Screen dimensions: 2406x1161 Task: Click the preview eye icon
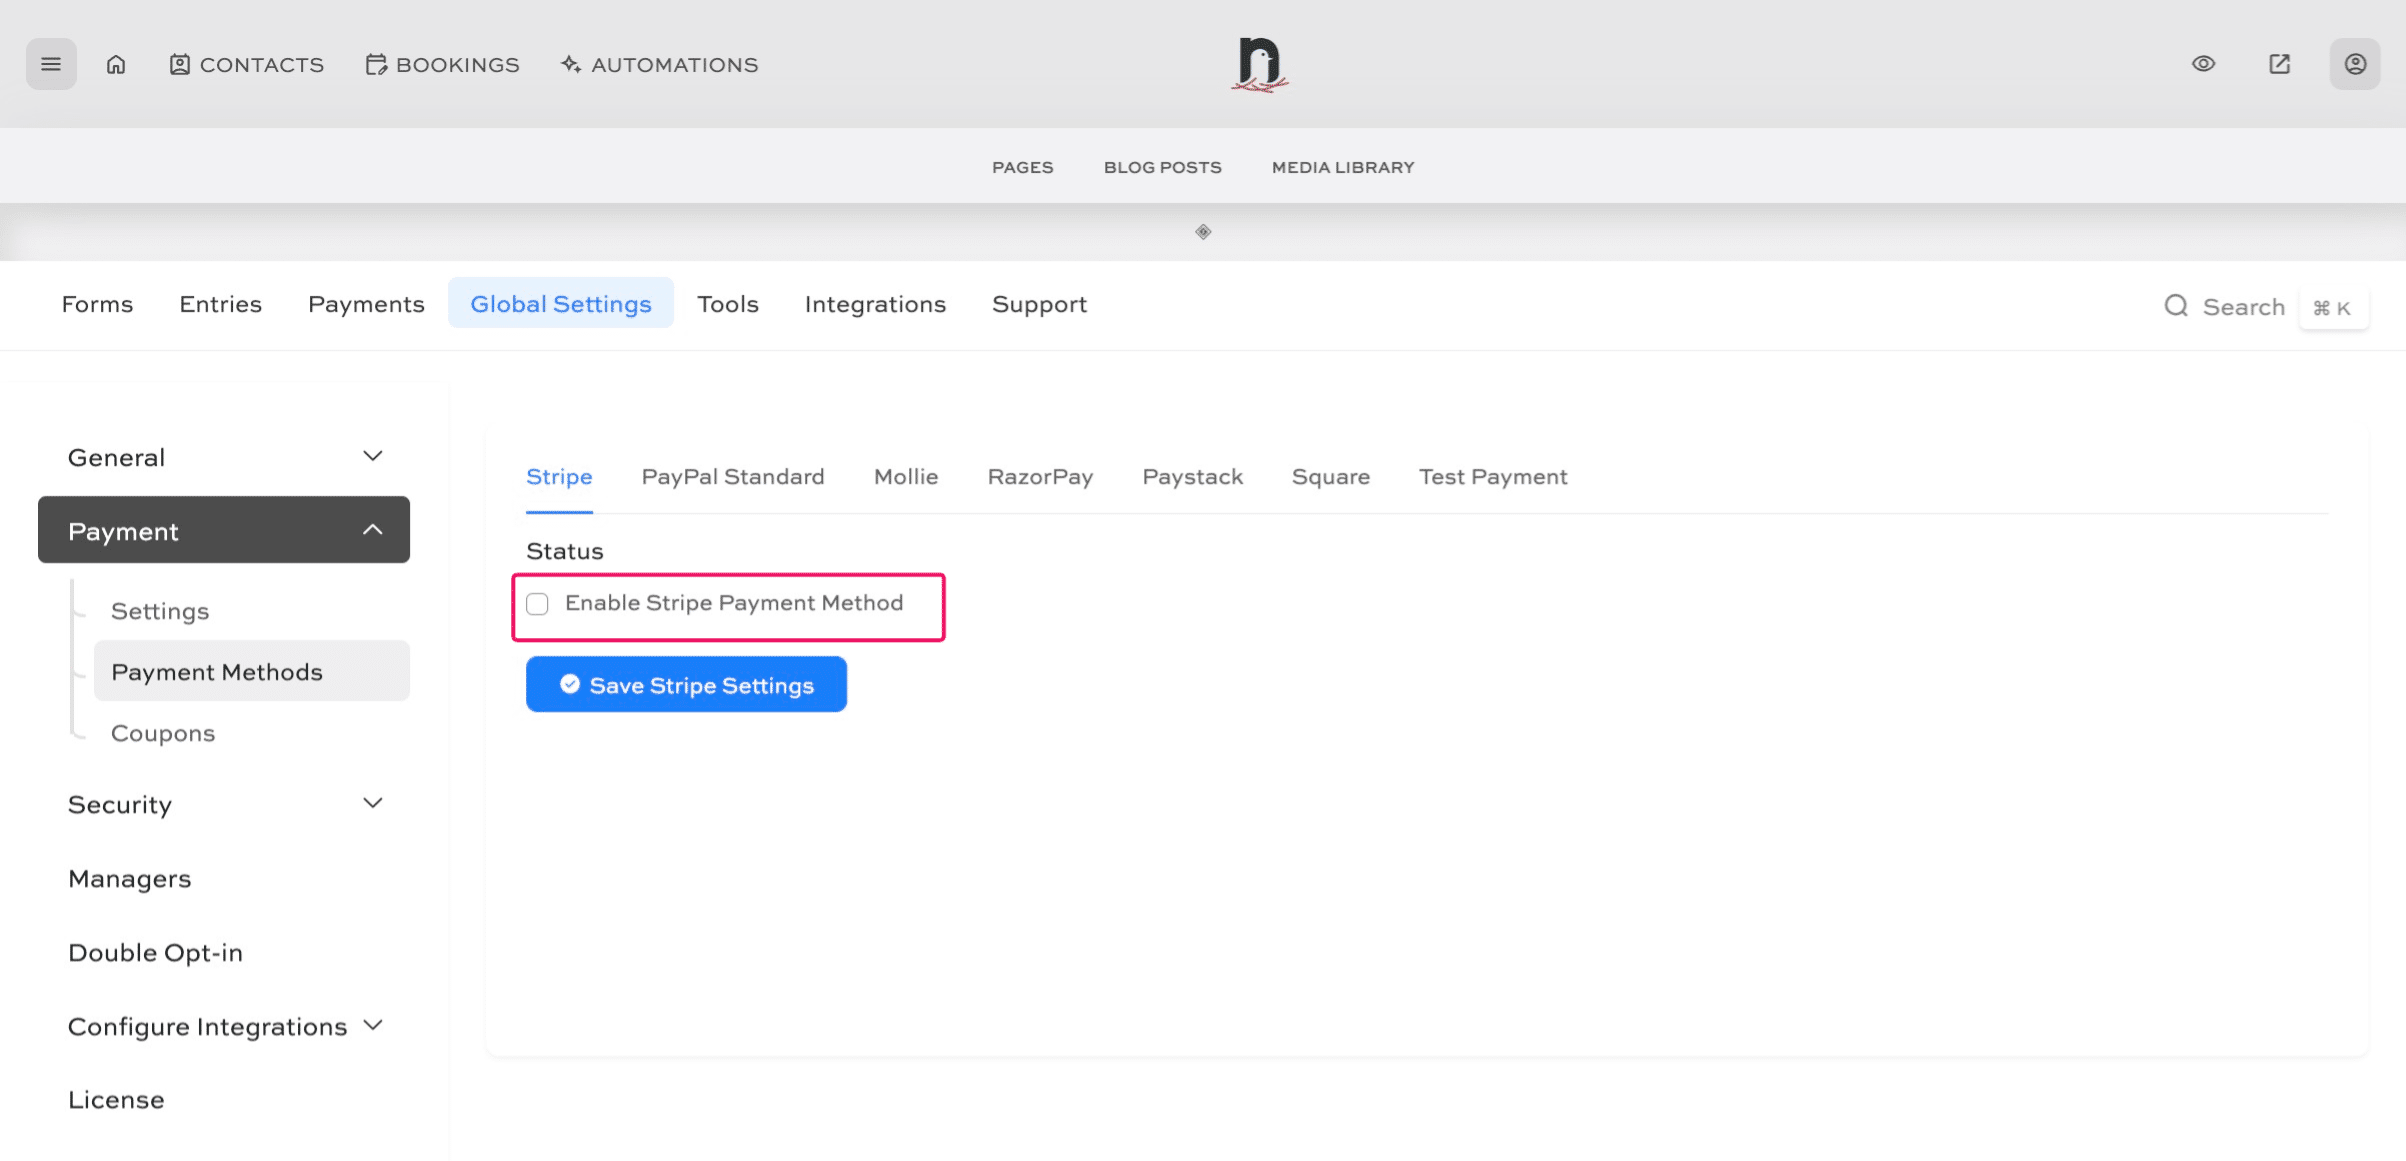tap(2203, 63)
